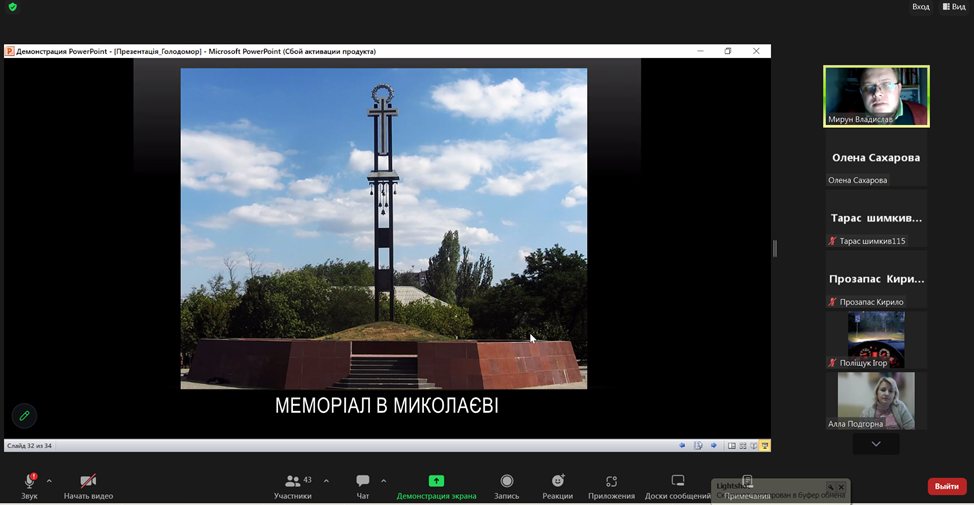The image size is (974, 505).
Task: Expand options arrow next to Чат
Action: (383, 481)
